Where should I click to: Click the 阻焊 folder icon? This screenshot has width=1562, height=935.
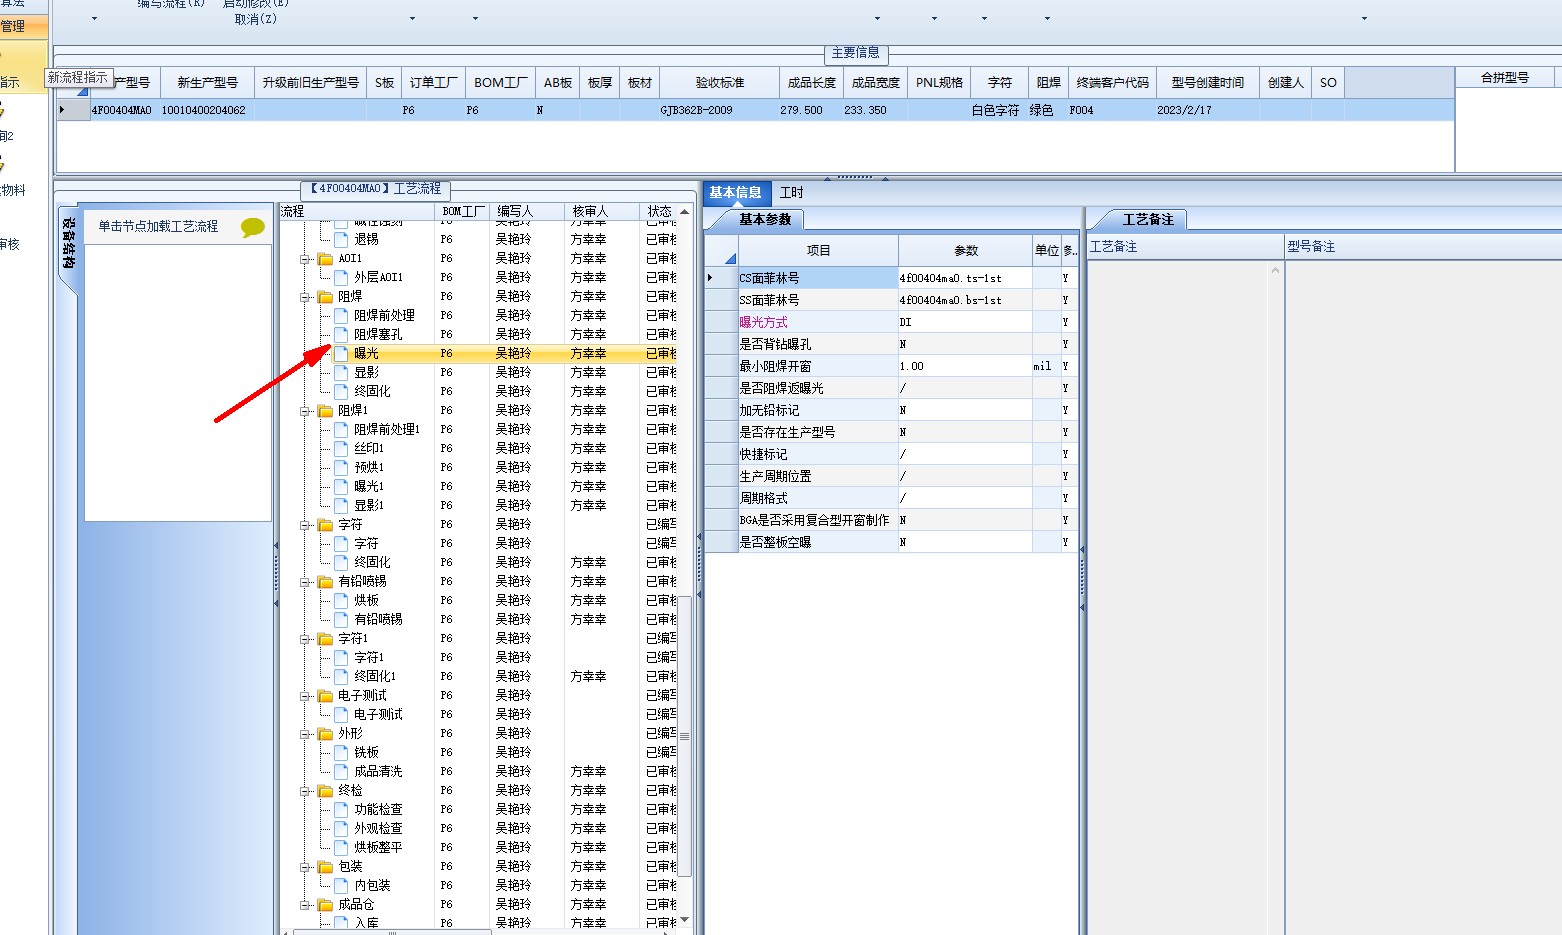coord(325,296)
